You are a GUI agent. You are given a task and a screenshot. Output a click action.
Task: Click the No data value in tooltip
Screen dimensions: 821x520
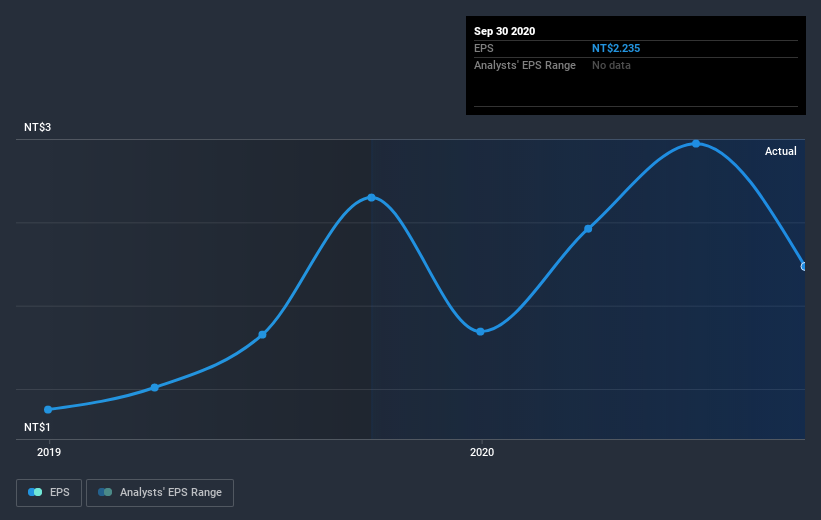tap(611, 65)
